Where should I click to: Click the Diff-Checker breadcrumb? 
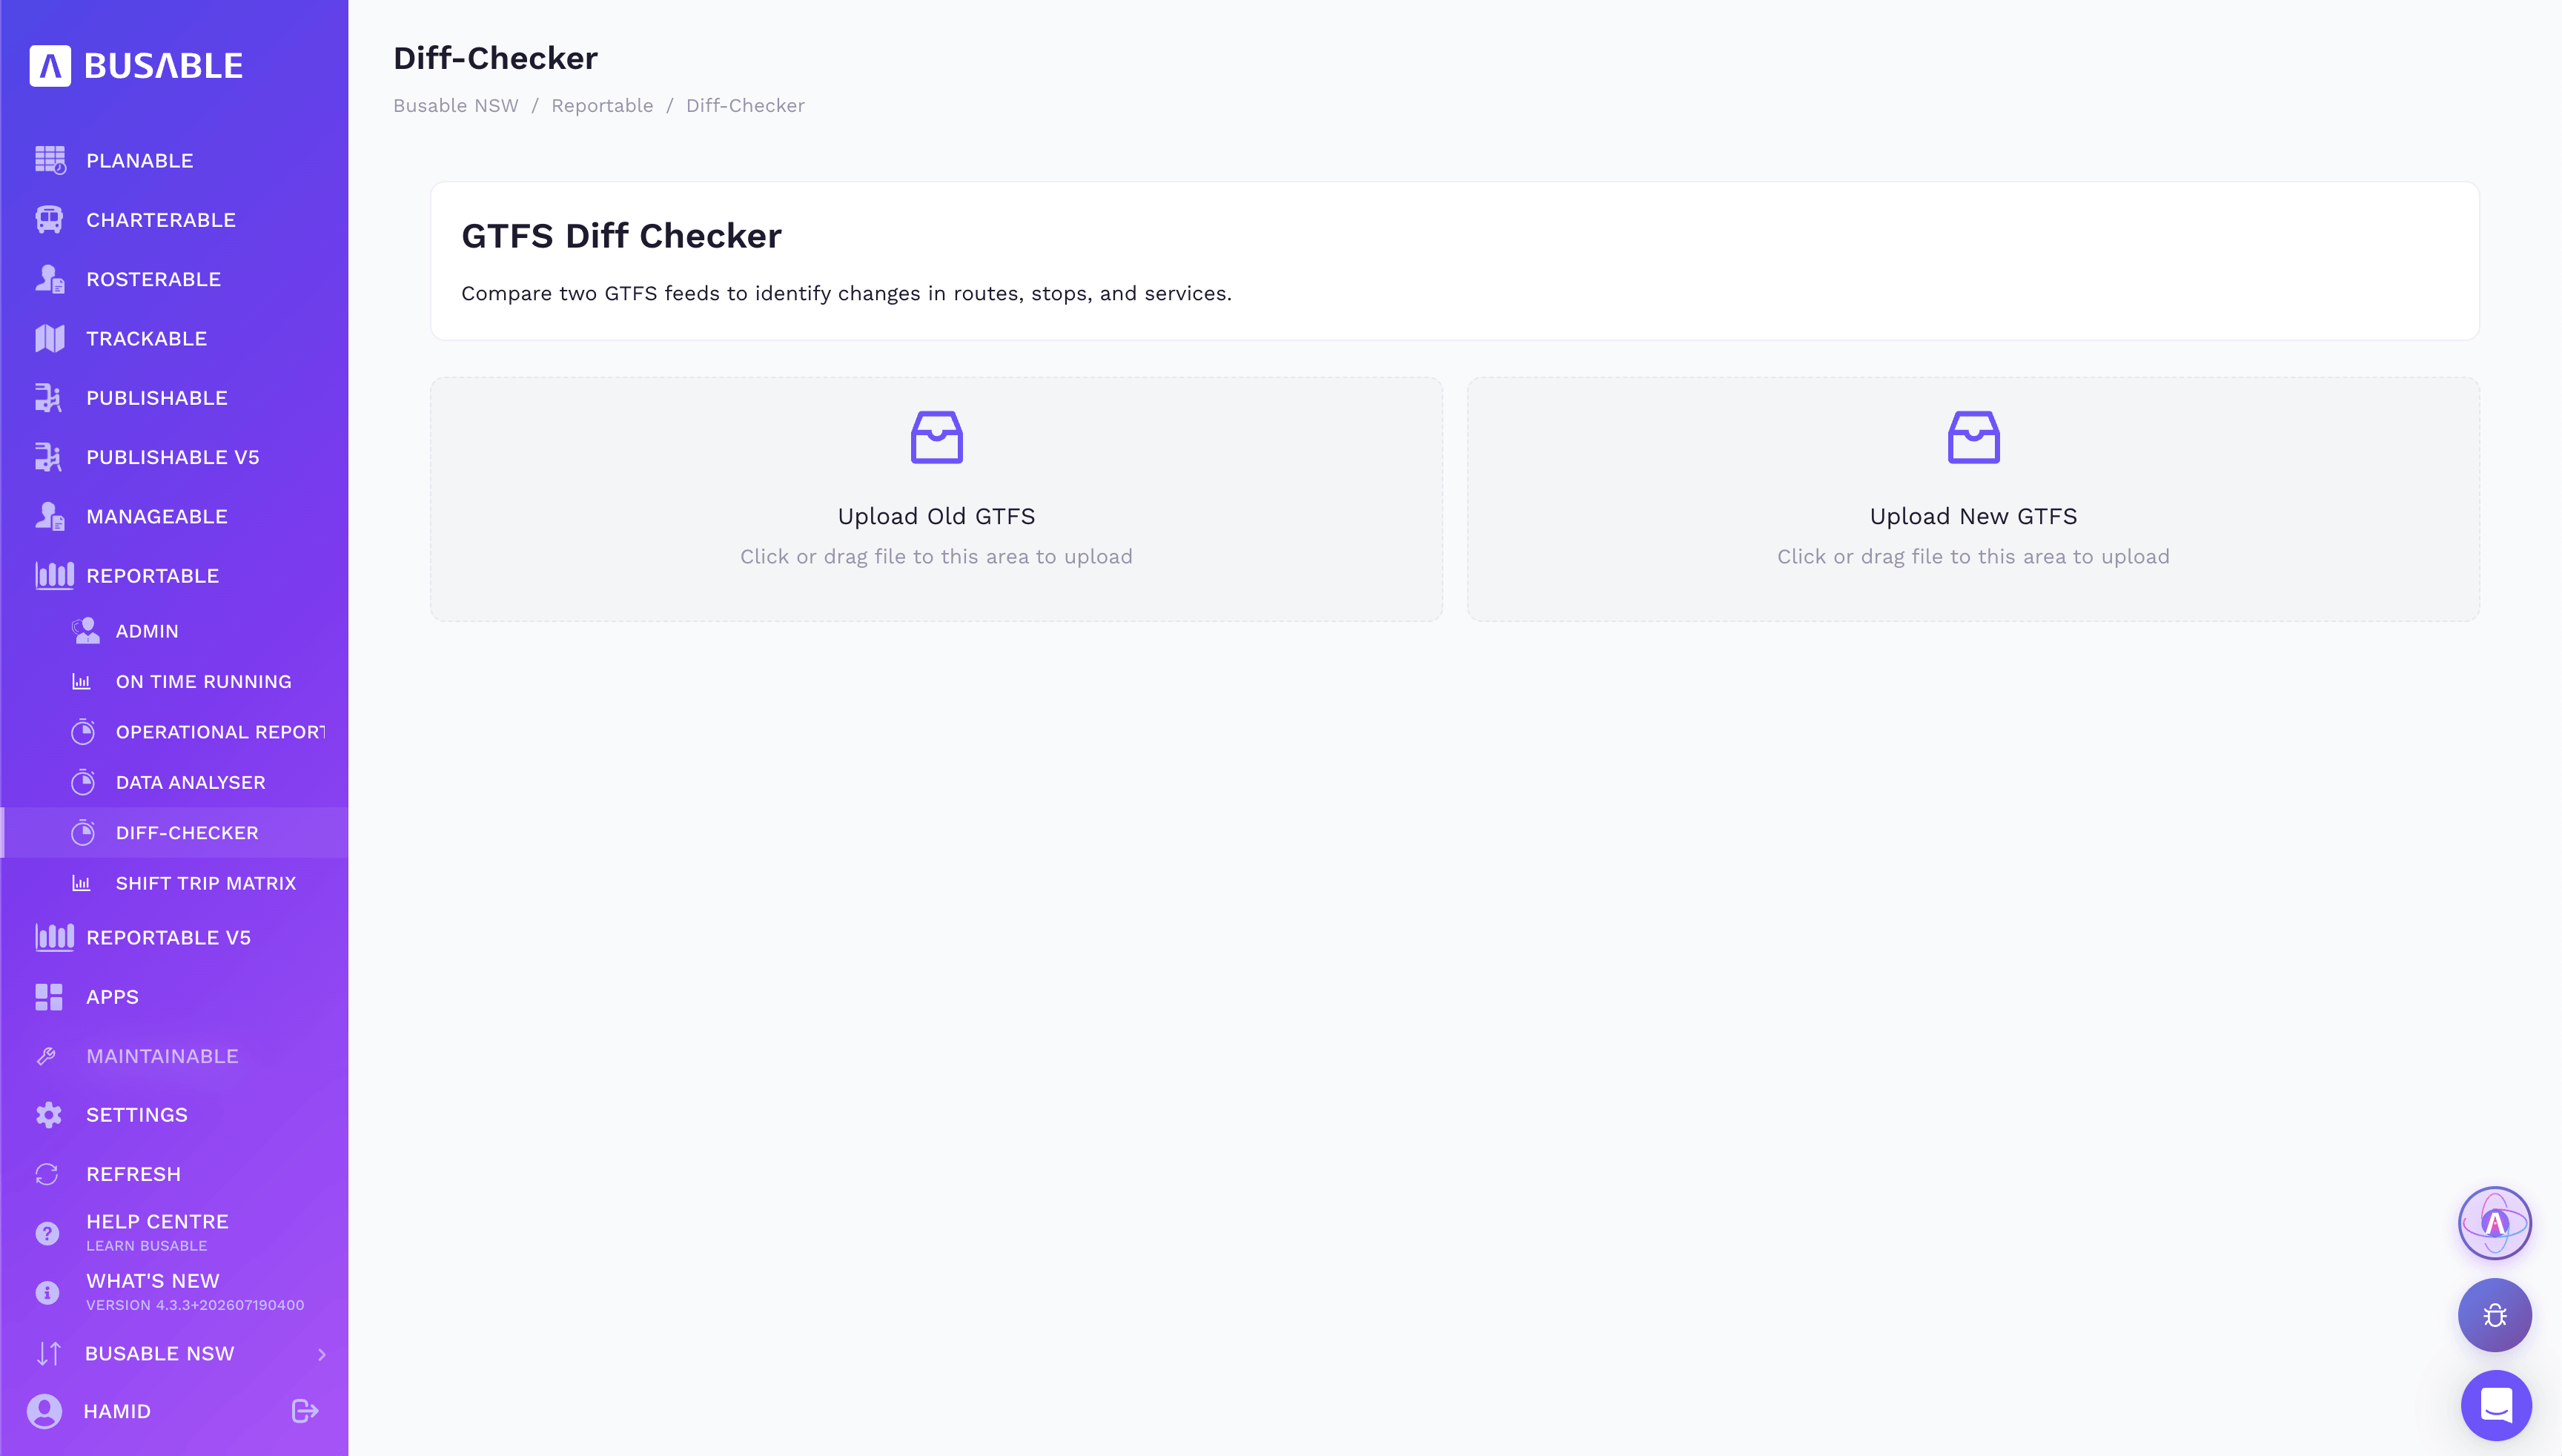point(745,106)
